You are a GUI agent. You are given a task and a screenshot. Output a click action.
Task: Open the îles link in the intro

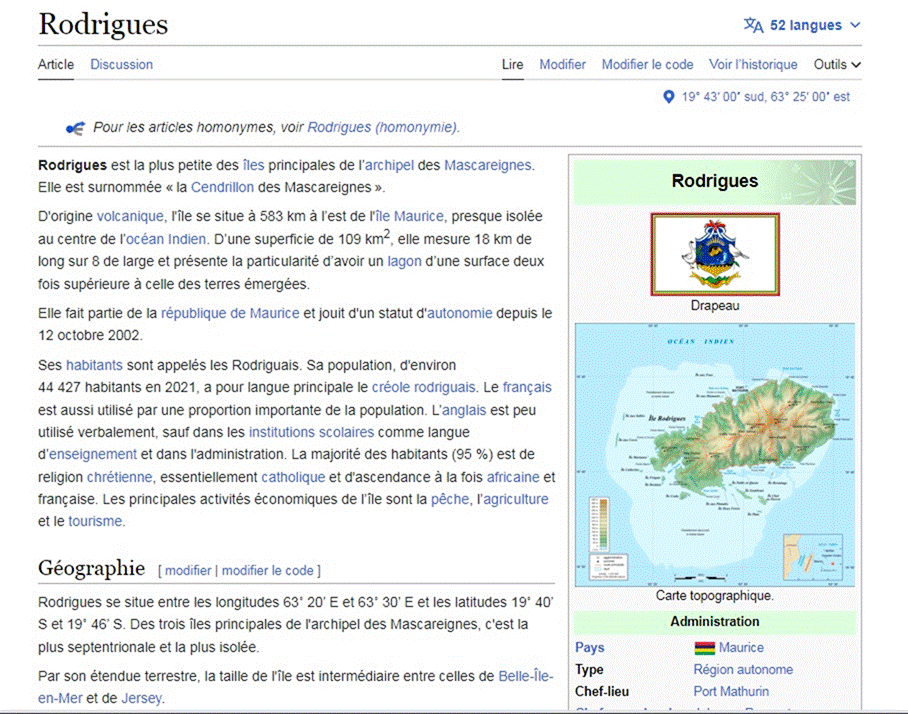coord(254,165)
